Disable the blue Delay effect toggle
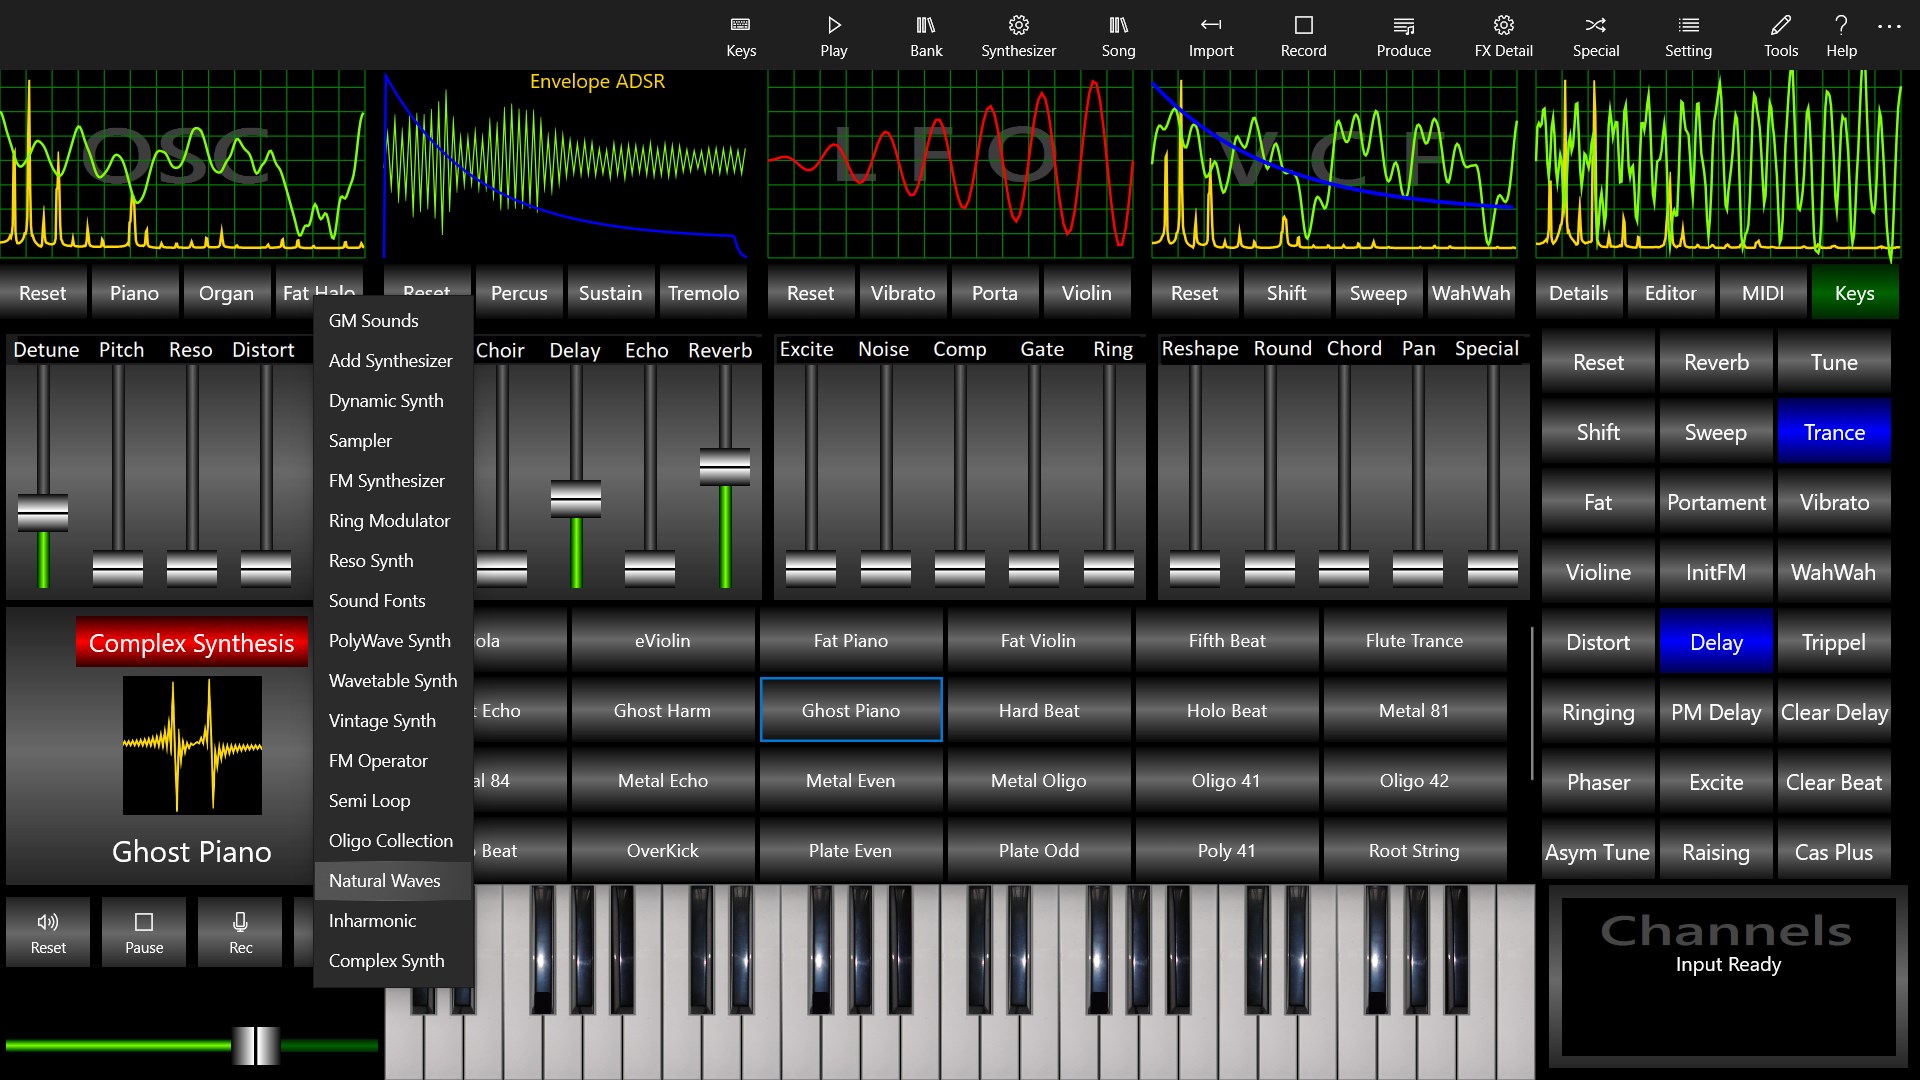1920x1080 pixels. (1715, 642)
